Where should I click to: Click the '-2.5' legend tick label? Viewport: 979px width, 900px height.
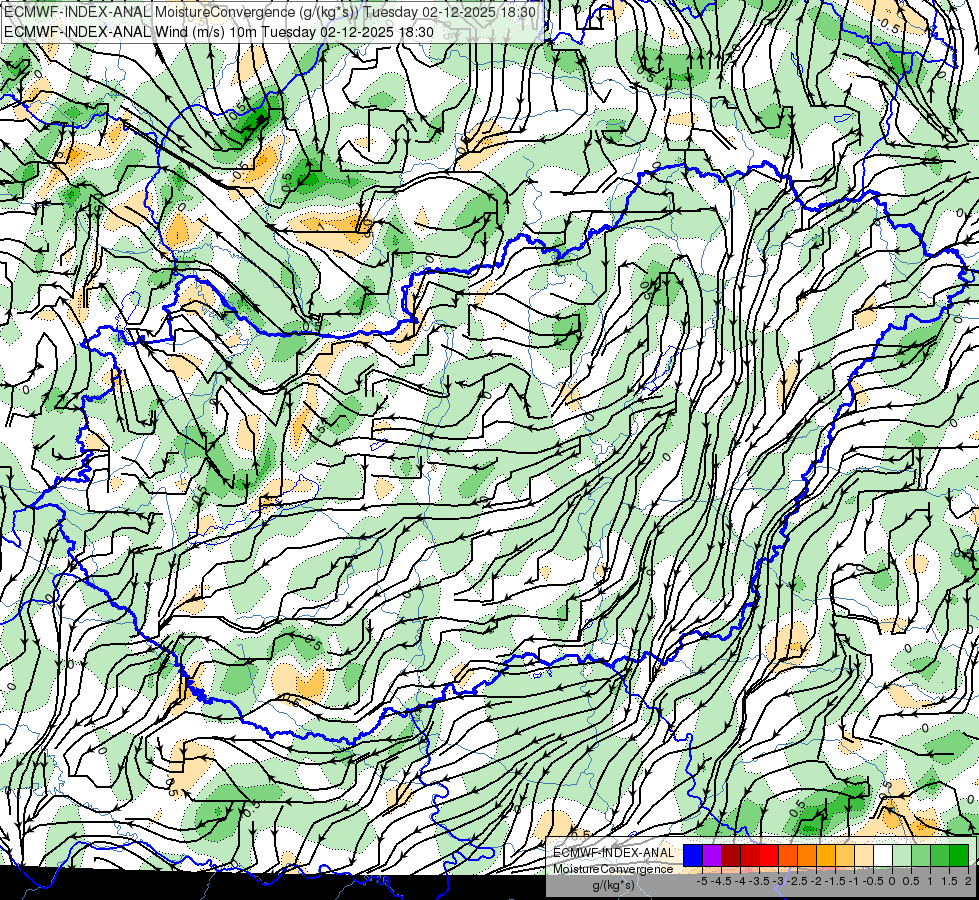(797, 881)
